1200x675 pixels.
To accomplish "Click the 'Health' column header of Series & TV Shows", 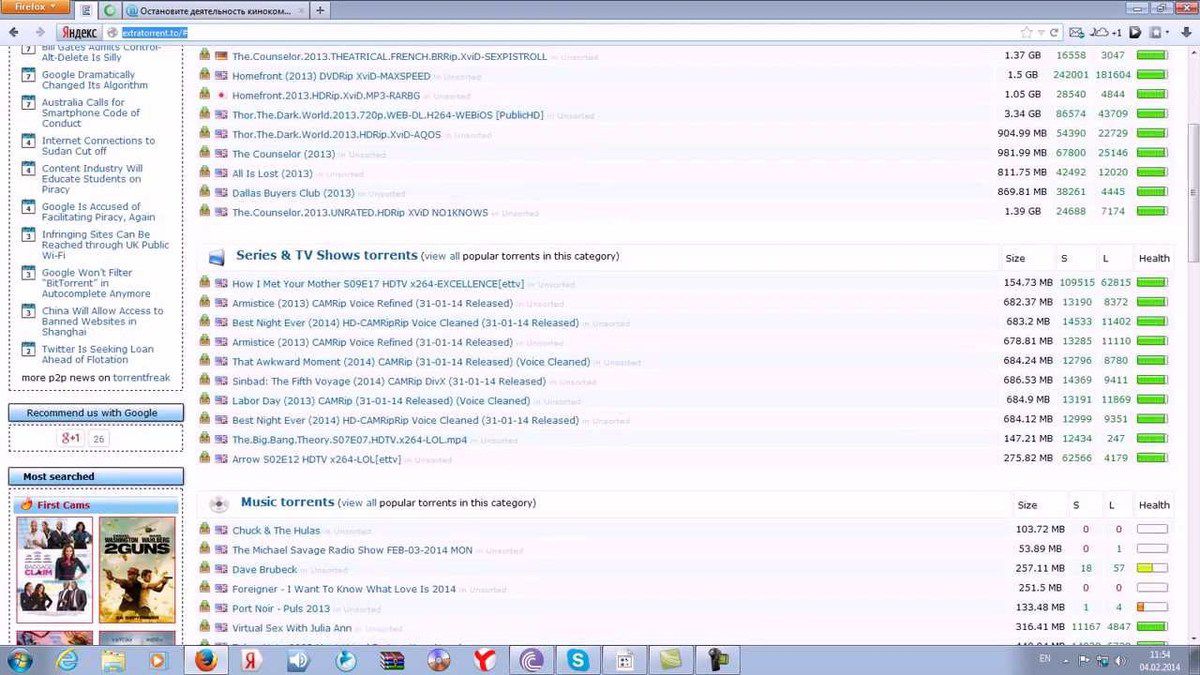I will point(1153,258).
